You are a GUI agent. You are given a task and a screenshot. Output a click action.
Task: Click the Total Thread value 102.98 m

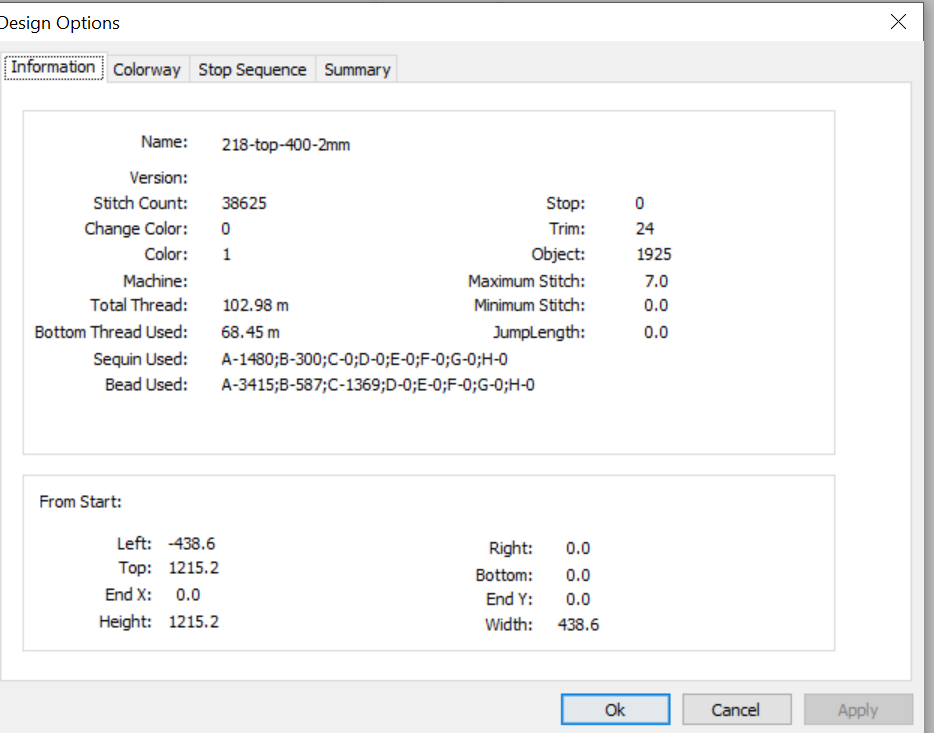(x=256, y=305)
